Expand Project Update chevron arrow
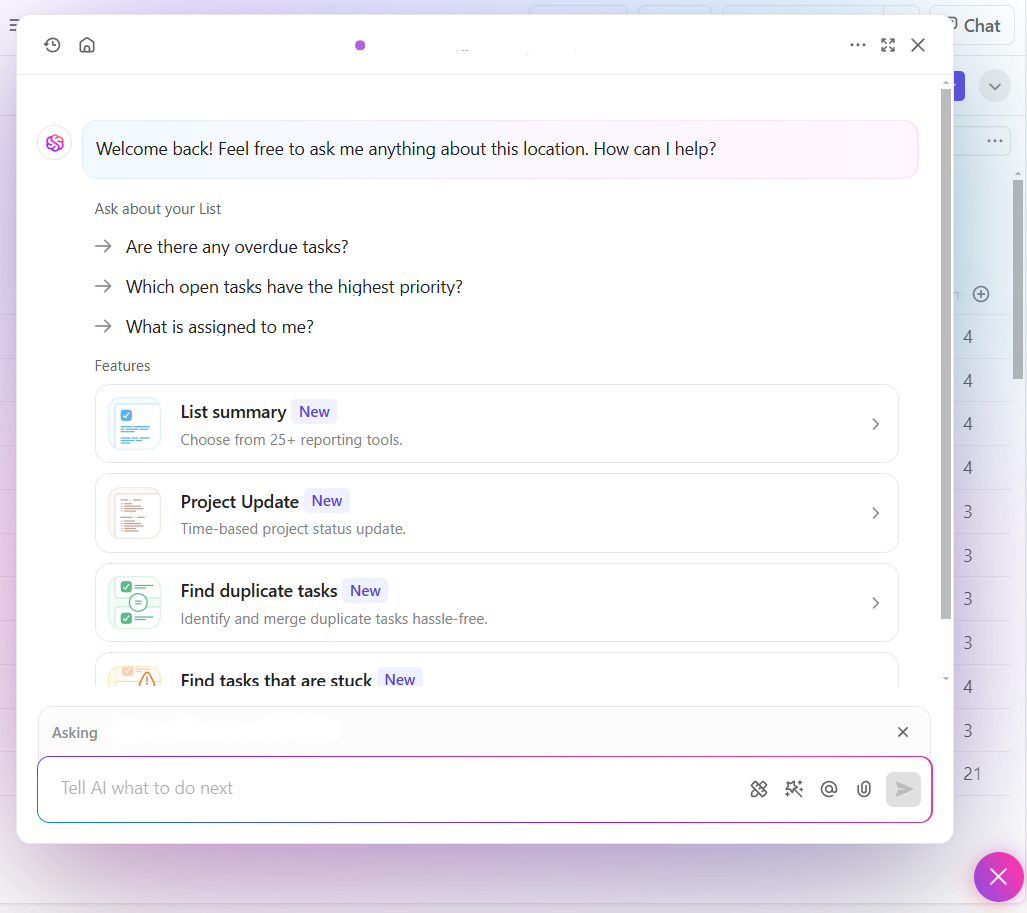Screen dimensions: 1027x913 click(876, 513)
